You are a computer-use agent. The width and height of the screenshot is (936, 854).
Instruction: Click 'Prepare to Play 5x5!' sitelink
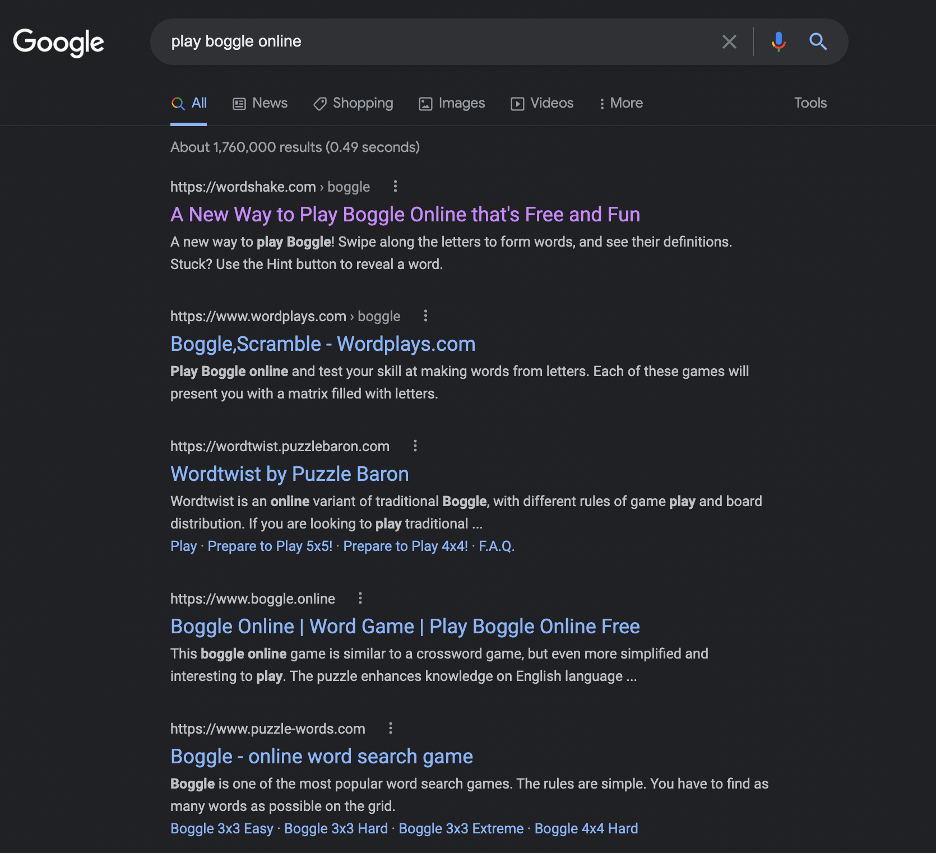pos(270,547)
